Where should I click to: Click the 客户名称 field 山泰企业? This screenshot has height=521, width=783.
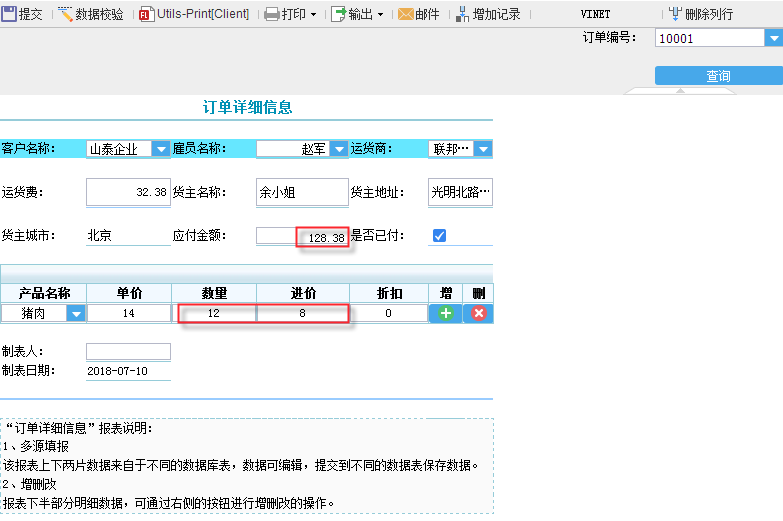pyautogui.click(x=119, y=148)
